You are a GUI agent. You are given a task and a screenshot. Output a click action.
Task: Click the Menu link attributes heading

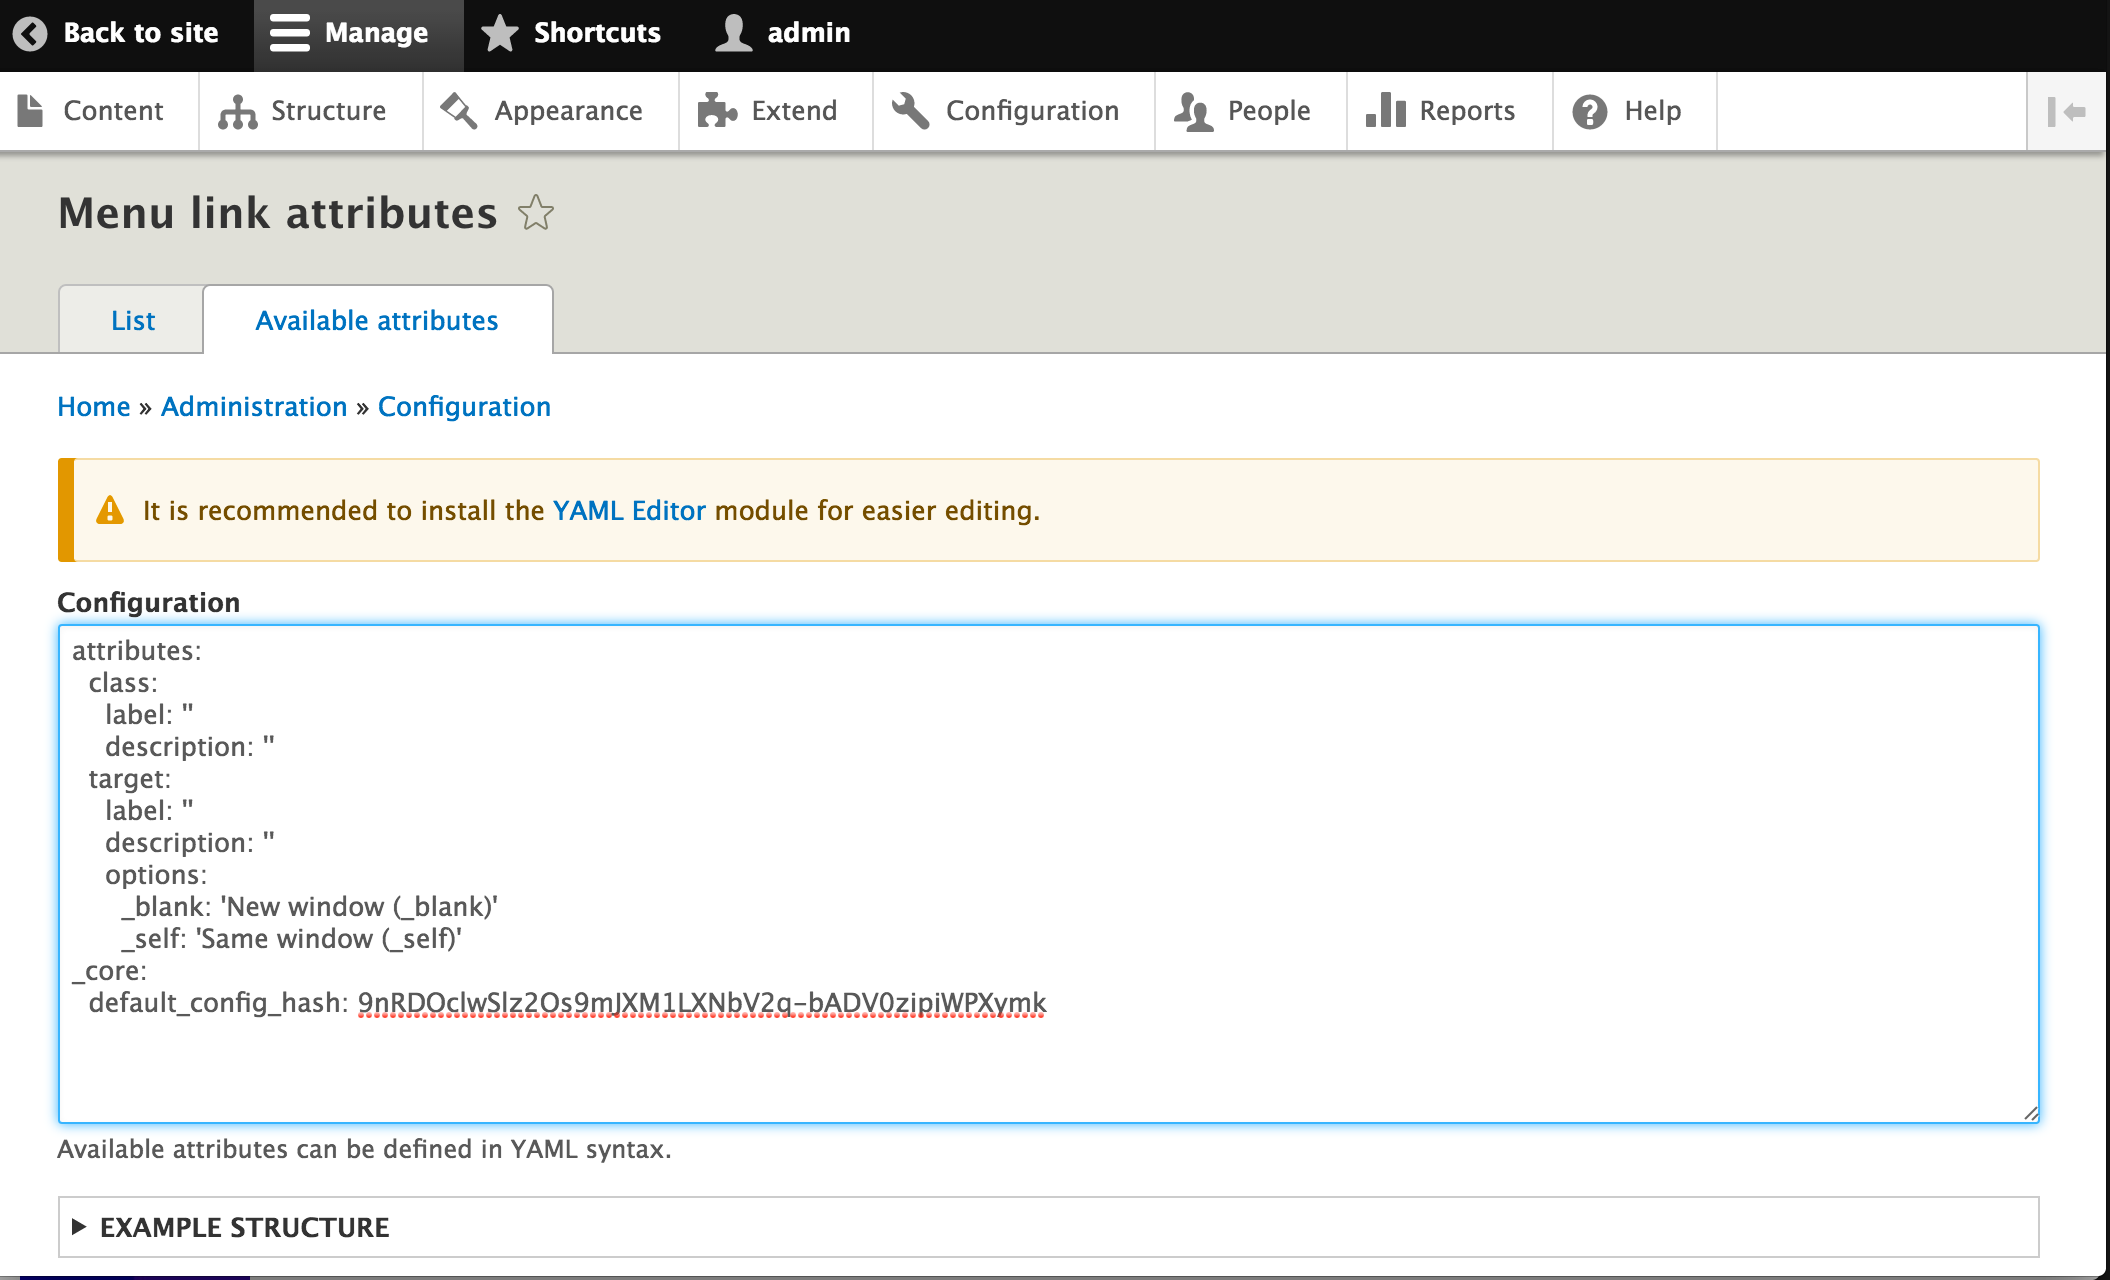(277, 212)
